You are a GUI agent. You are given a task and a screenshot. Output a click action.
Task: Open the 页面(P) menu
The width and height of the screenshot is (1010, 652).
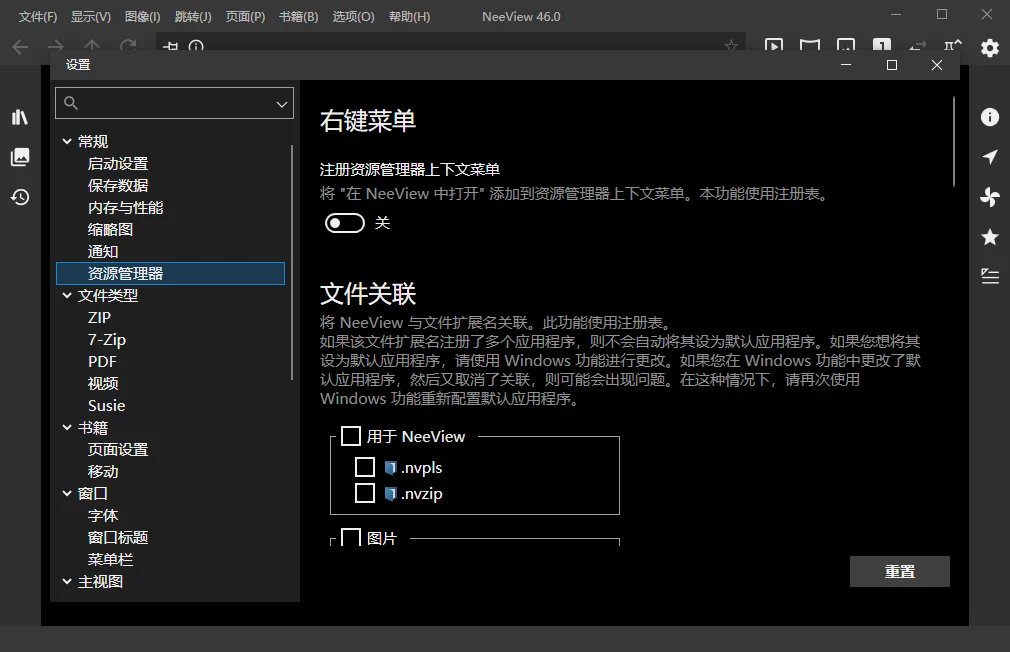245,17
